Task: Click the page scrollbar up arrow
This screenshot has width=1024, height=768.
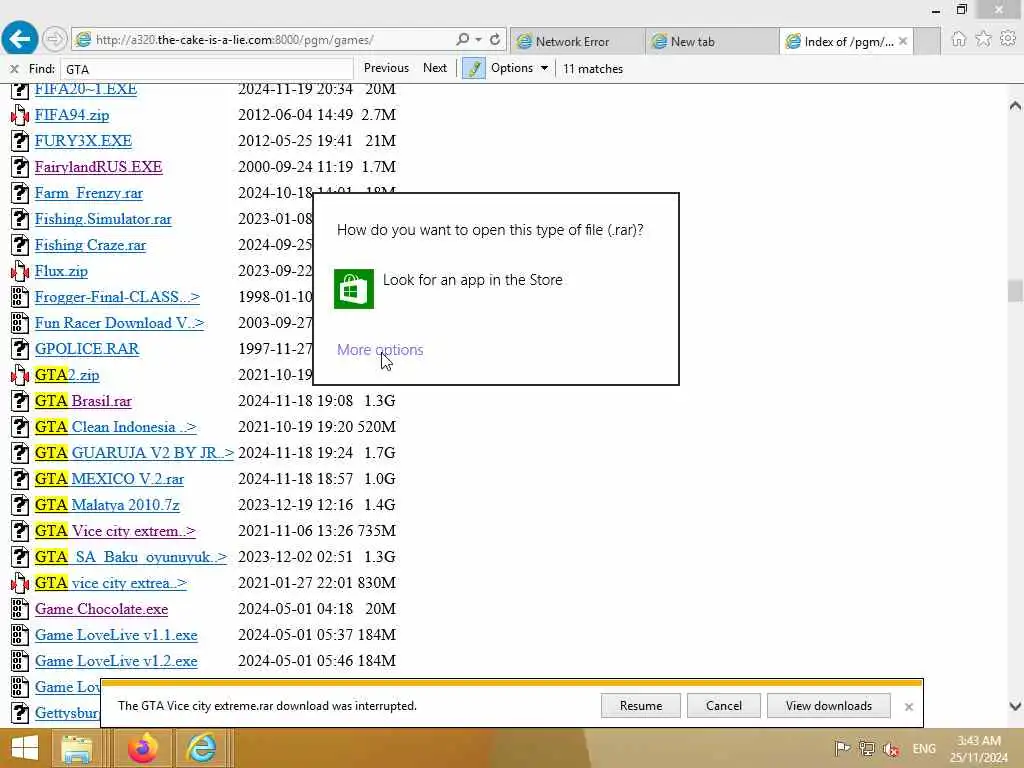Action: coord(1015,105)
